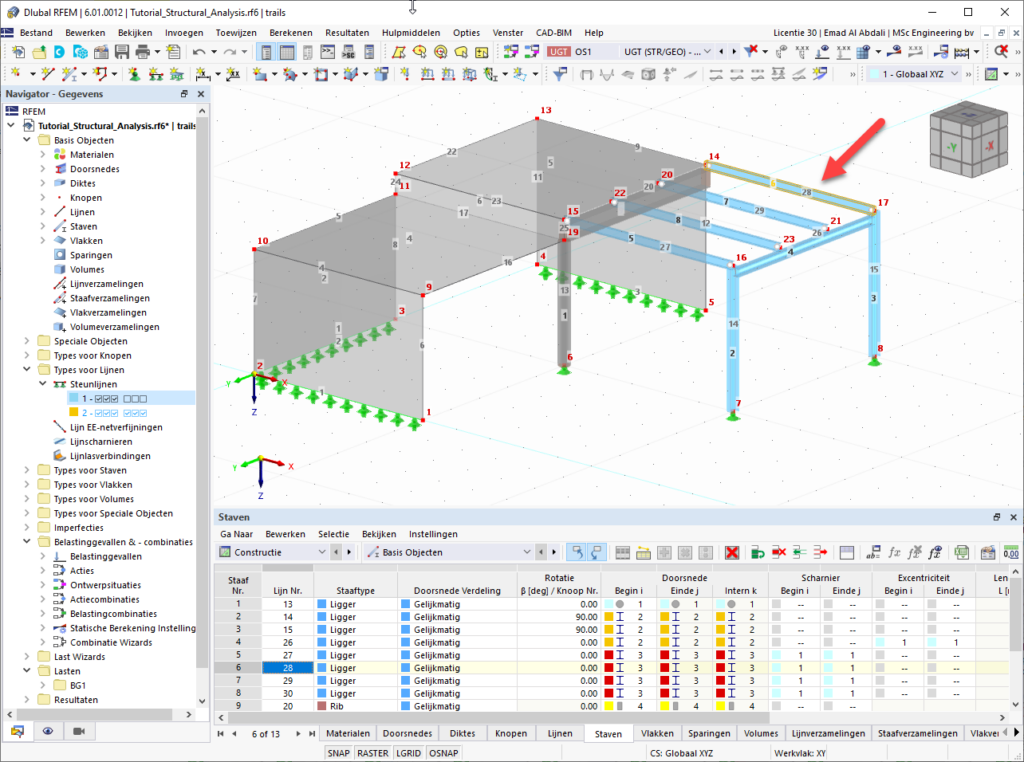Viewport: 1024px width, 762px height.
Task: Click the Save floppy disk icon
Action: [x=121, y=52]
